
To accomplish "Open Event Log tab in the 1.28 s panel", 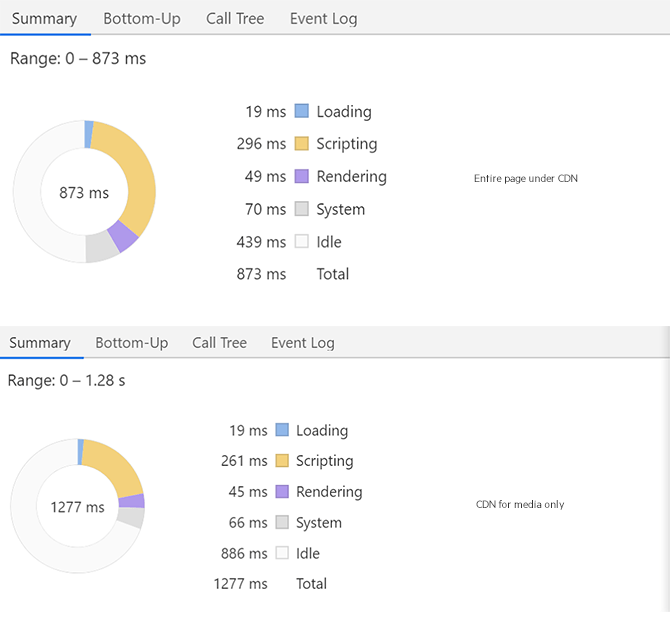I will (302, 343).
